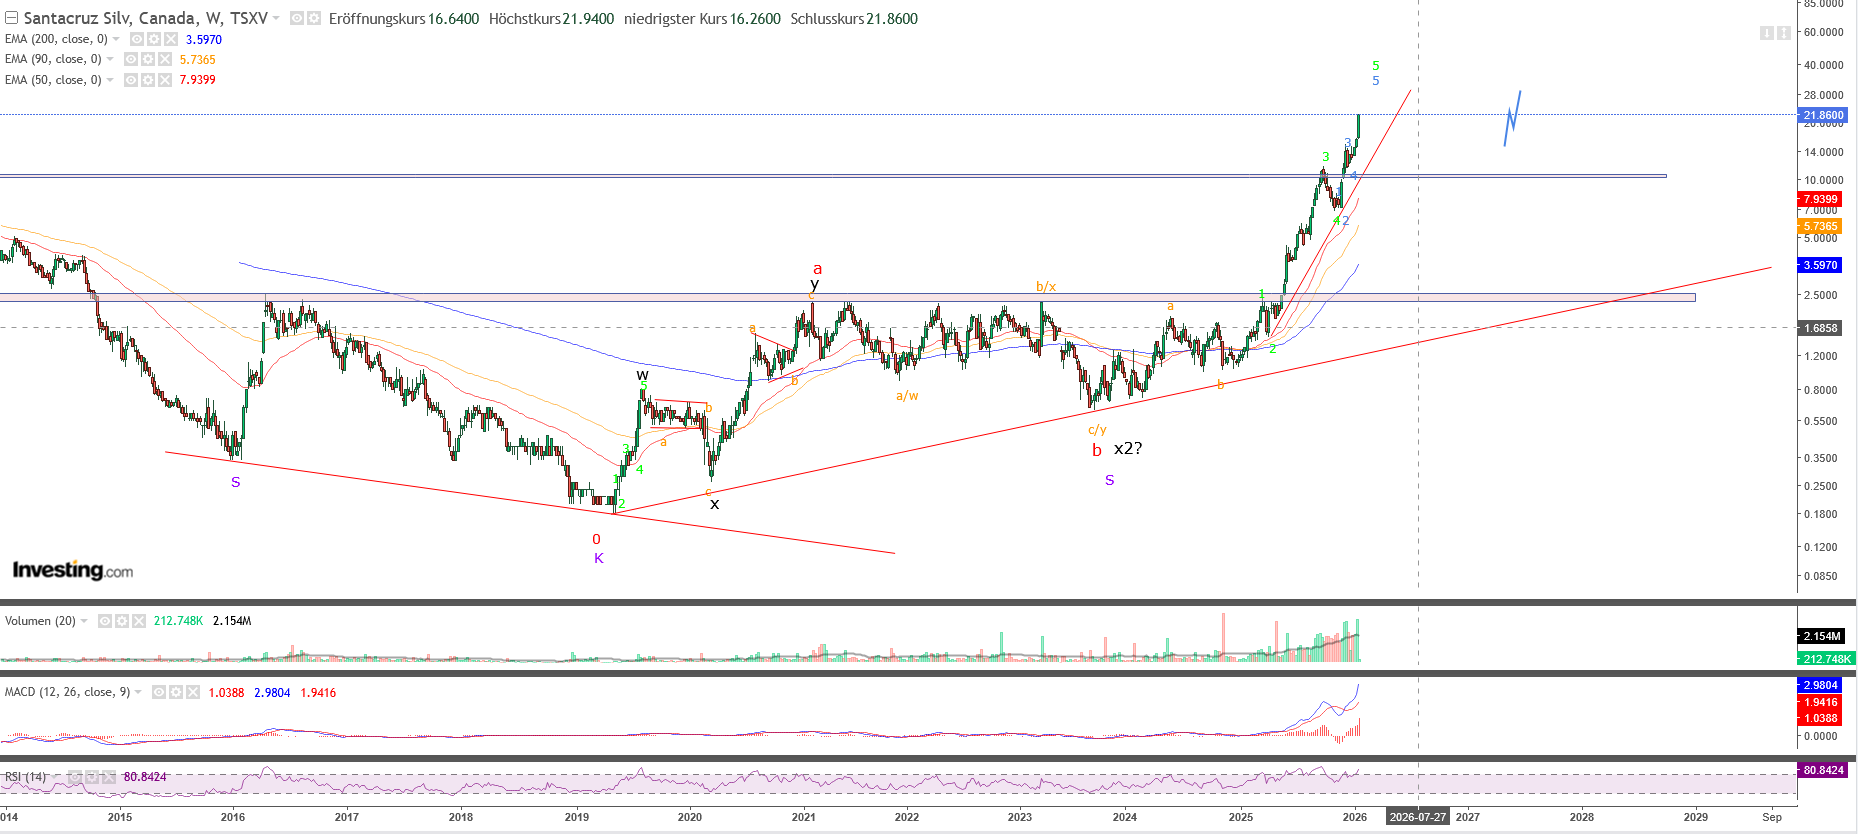
Task: Open the EMA 50 dropdown arrow
Action: [x=110, y=80]
